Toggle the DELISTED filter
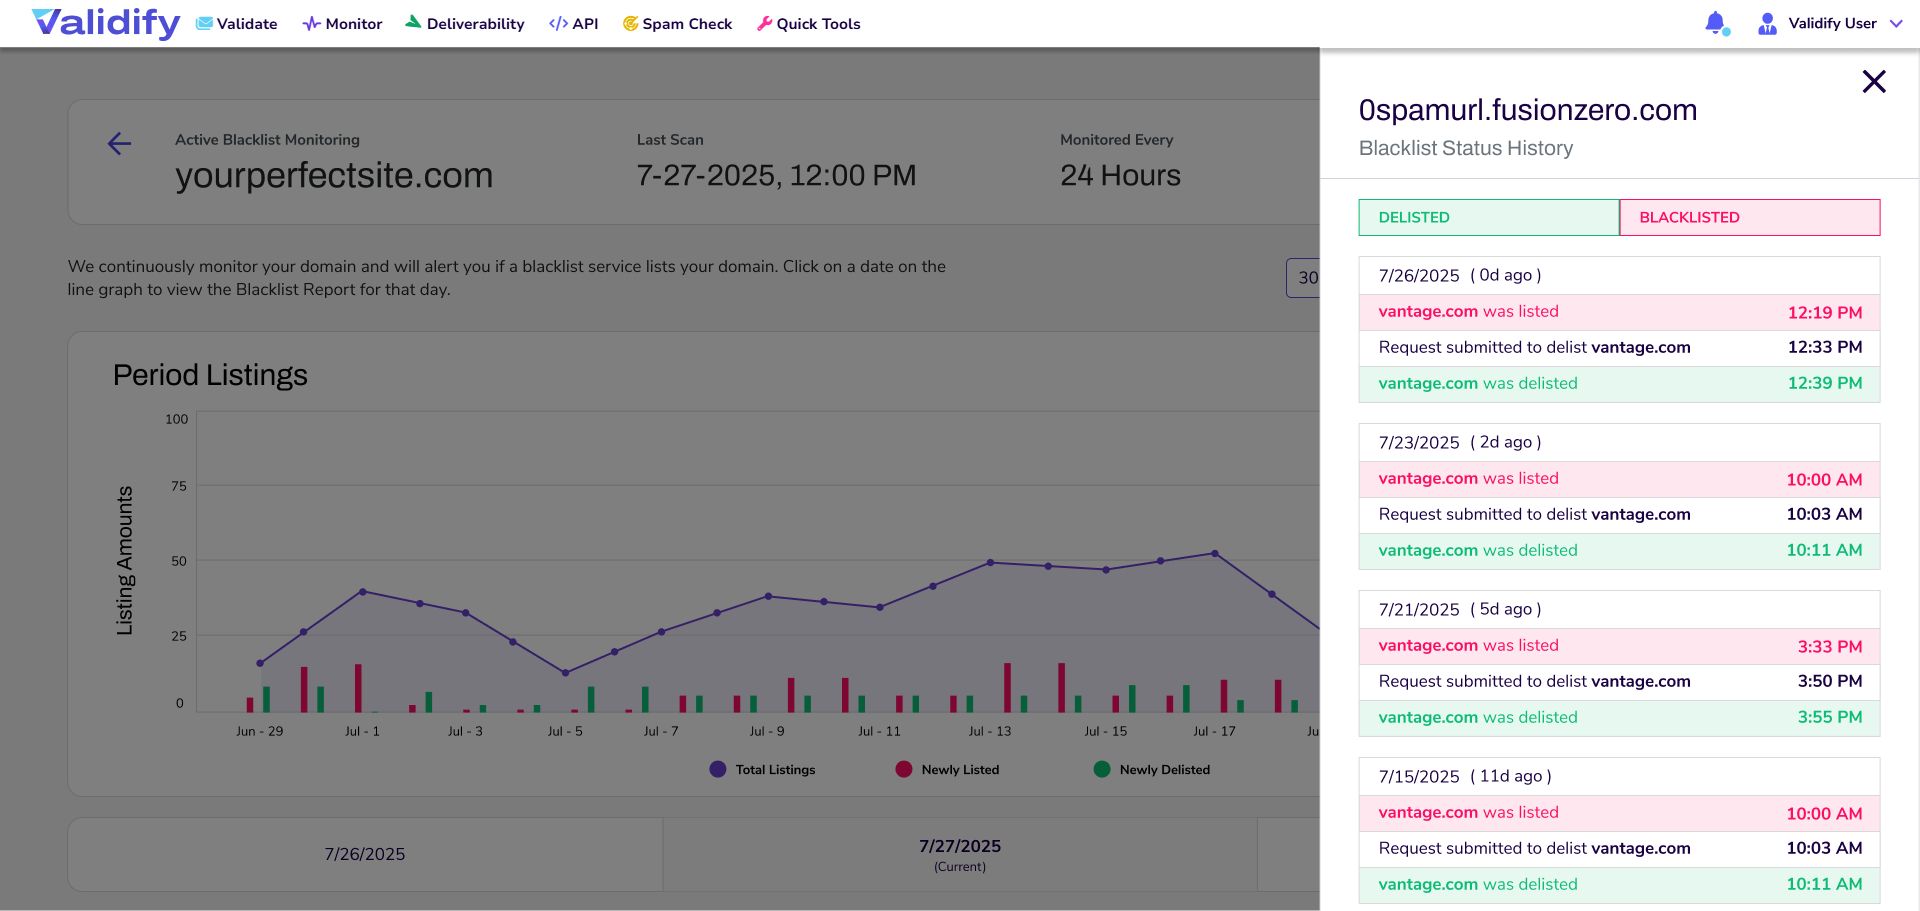Image resolution: width=1920 pixels, height=911 pixels. pos(1488,218)
